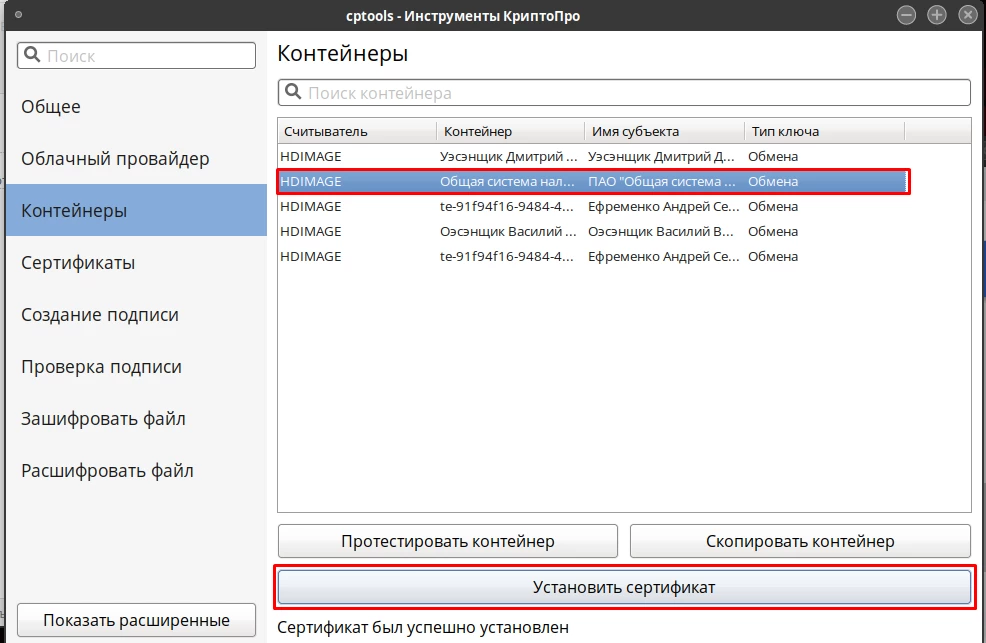Click the Показать расширенные button
Image resolution: width=986 pixels, height=643 pixels.
click(x=136, y=620)
